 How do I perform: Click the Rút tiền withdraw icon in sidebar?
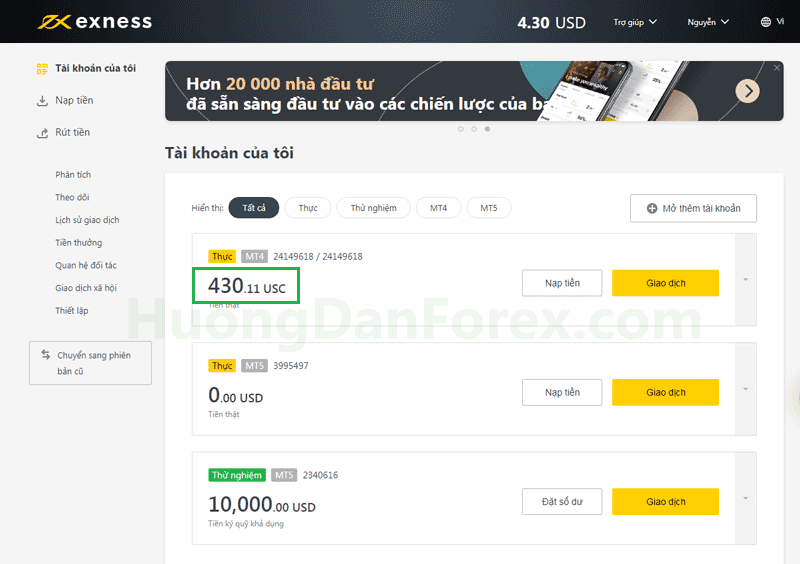[x=42, y=133]
